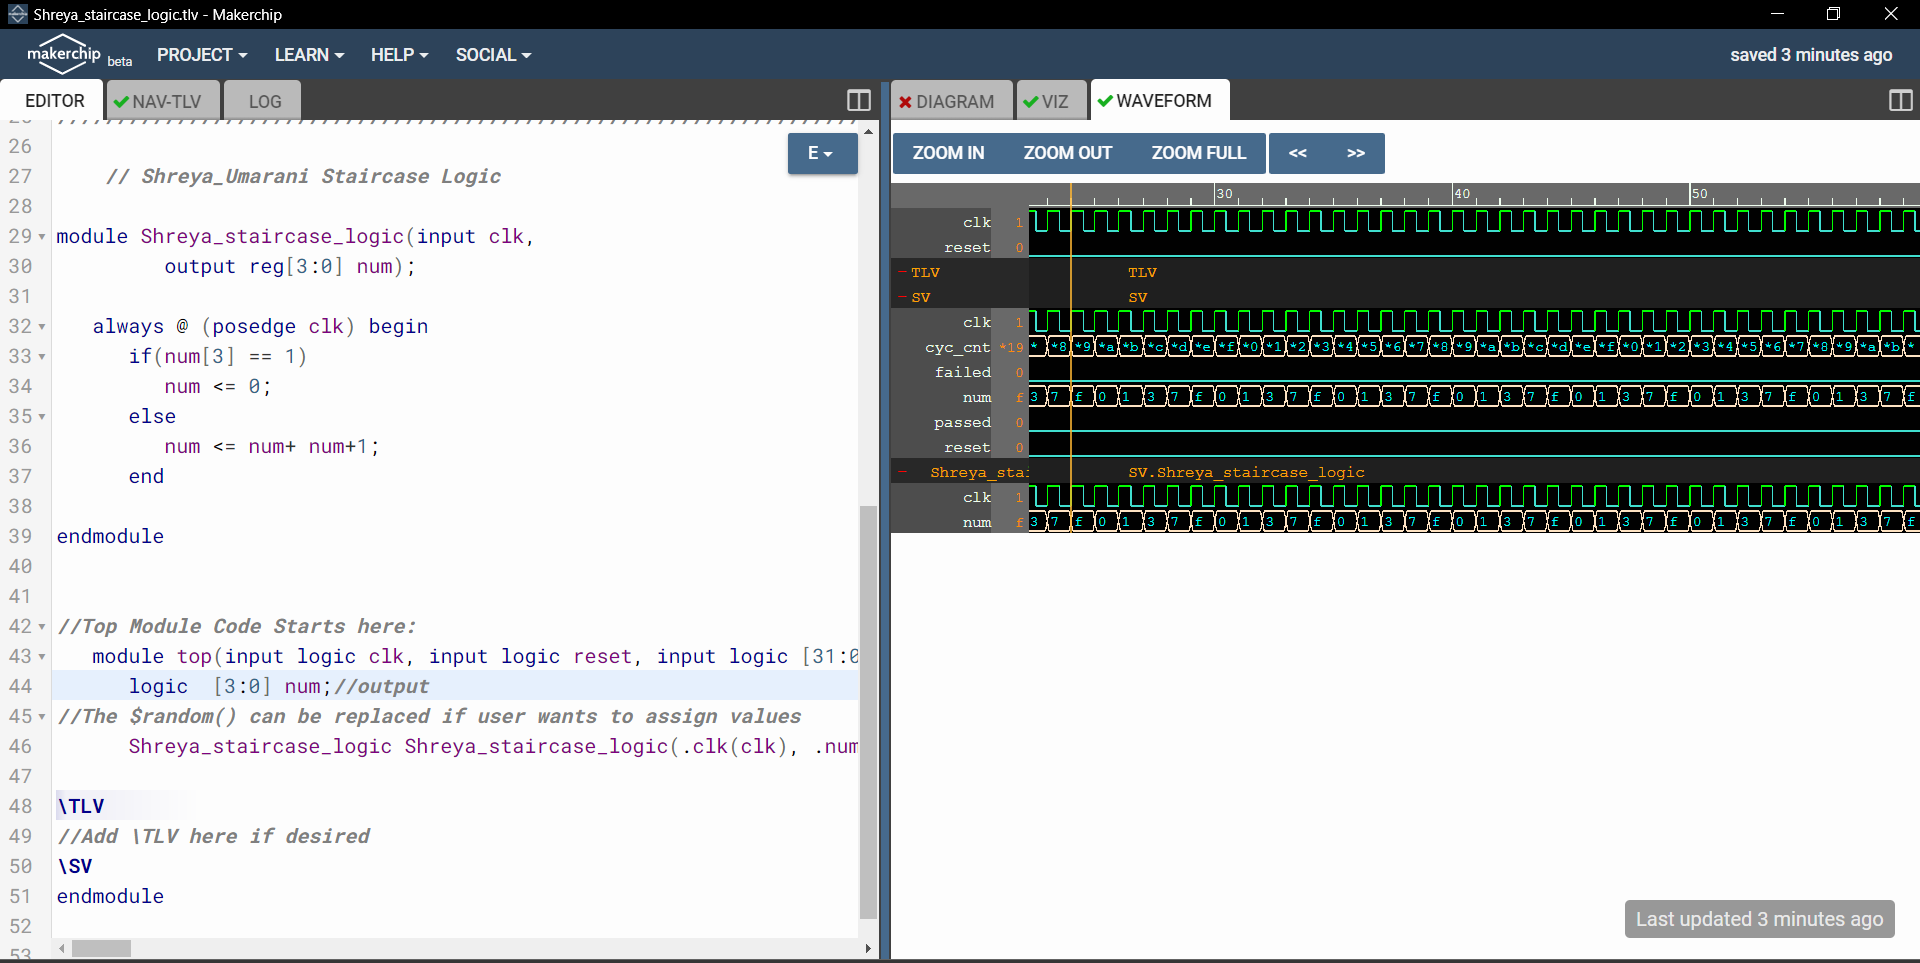
Task: Collapse the Shreya_staircase_logic scope in the waveform
Action: coord(903,471)
